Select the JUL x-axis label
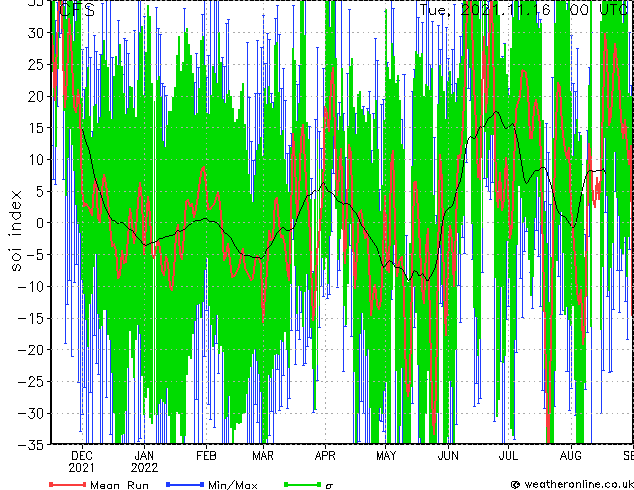This screenshot has width=634, height=490. coord(508,456)
